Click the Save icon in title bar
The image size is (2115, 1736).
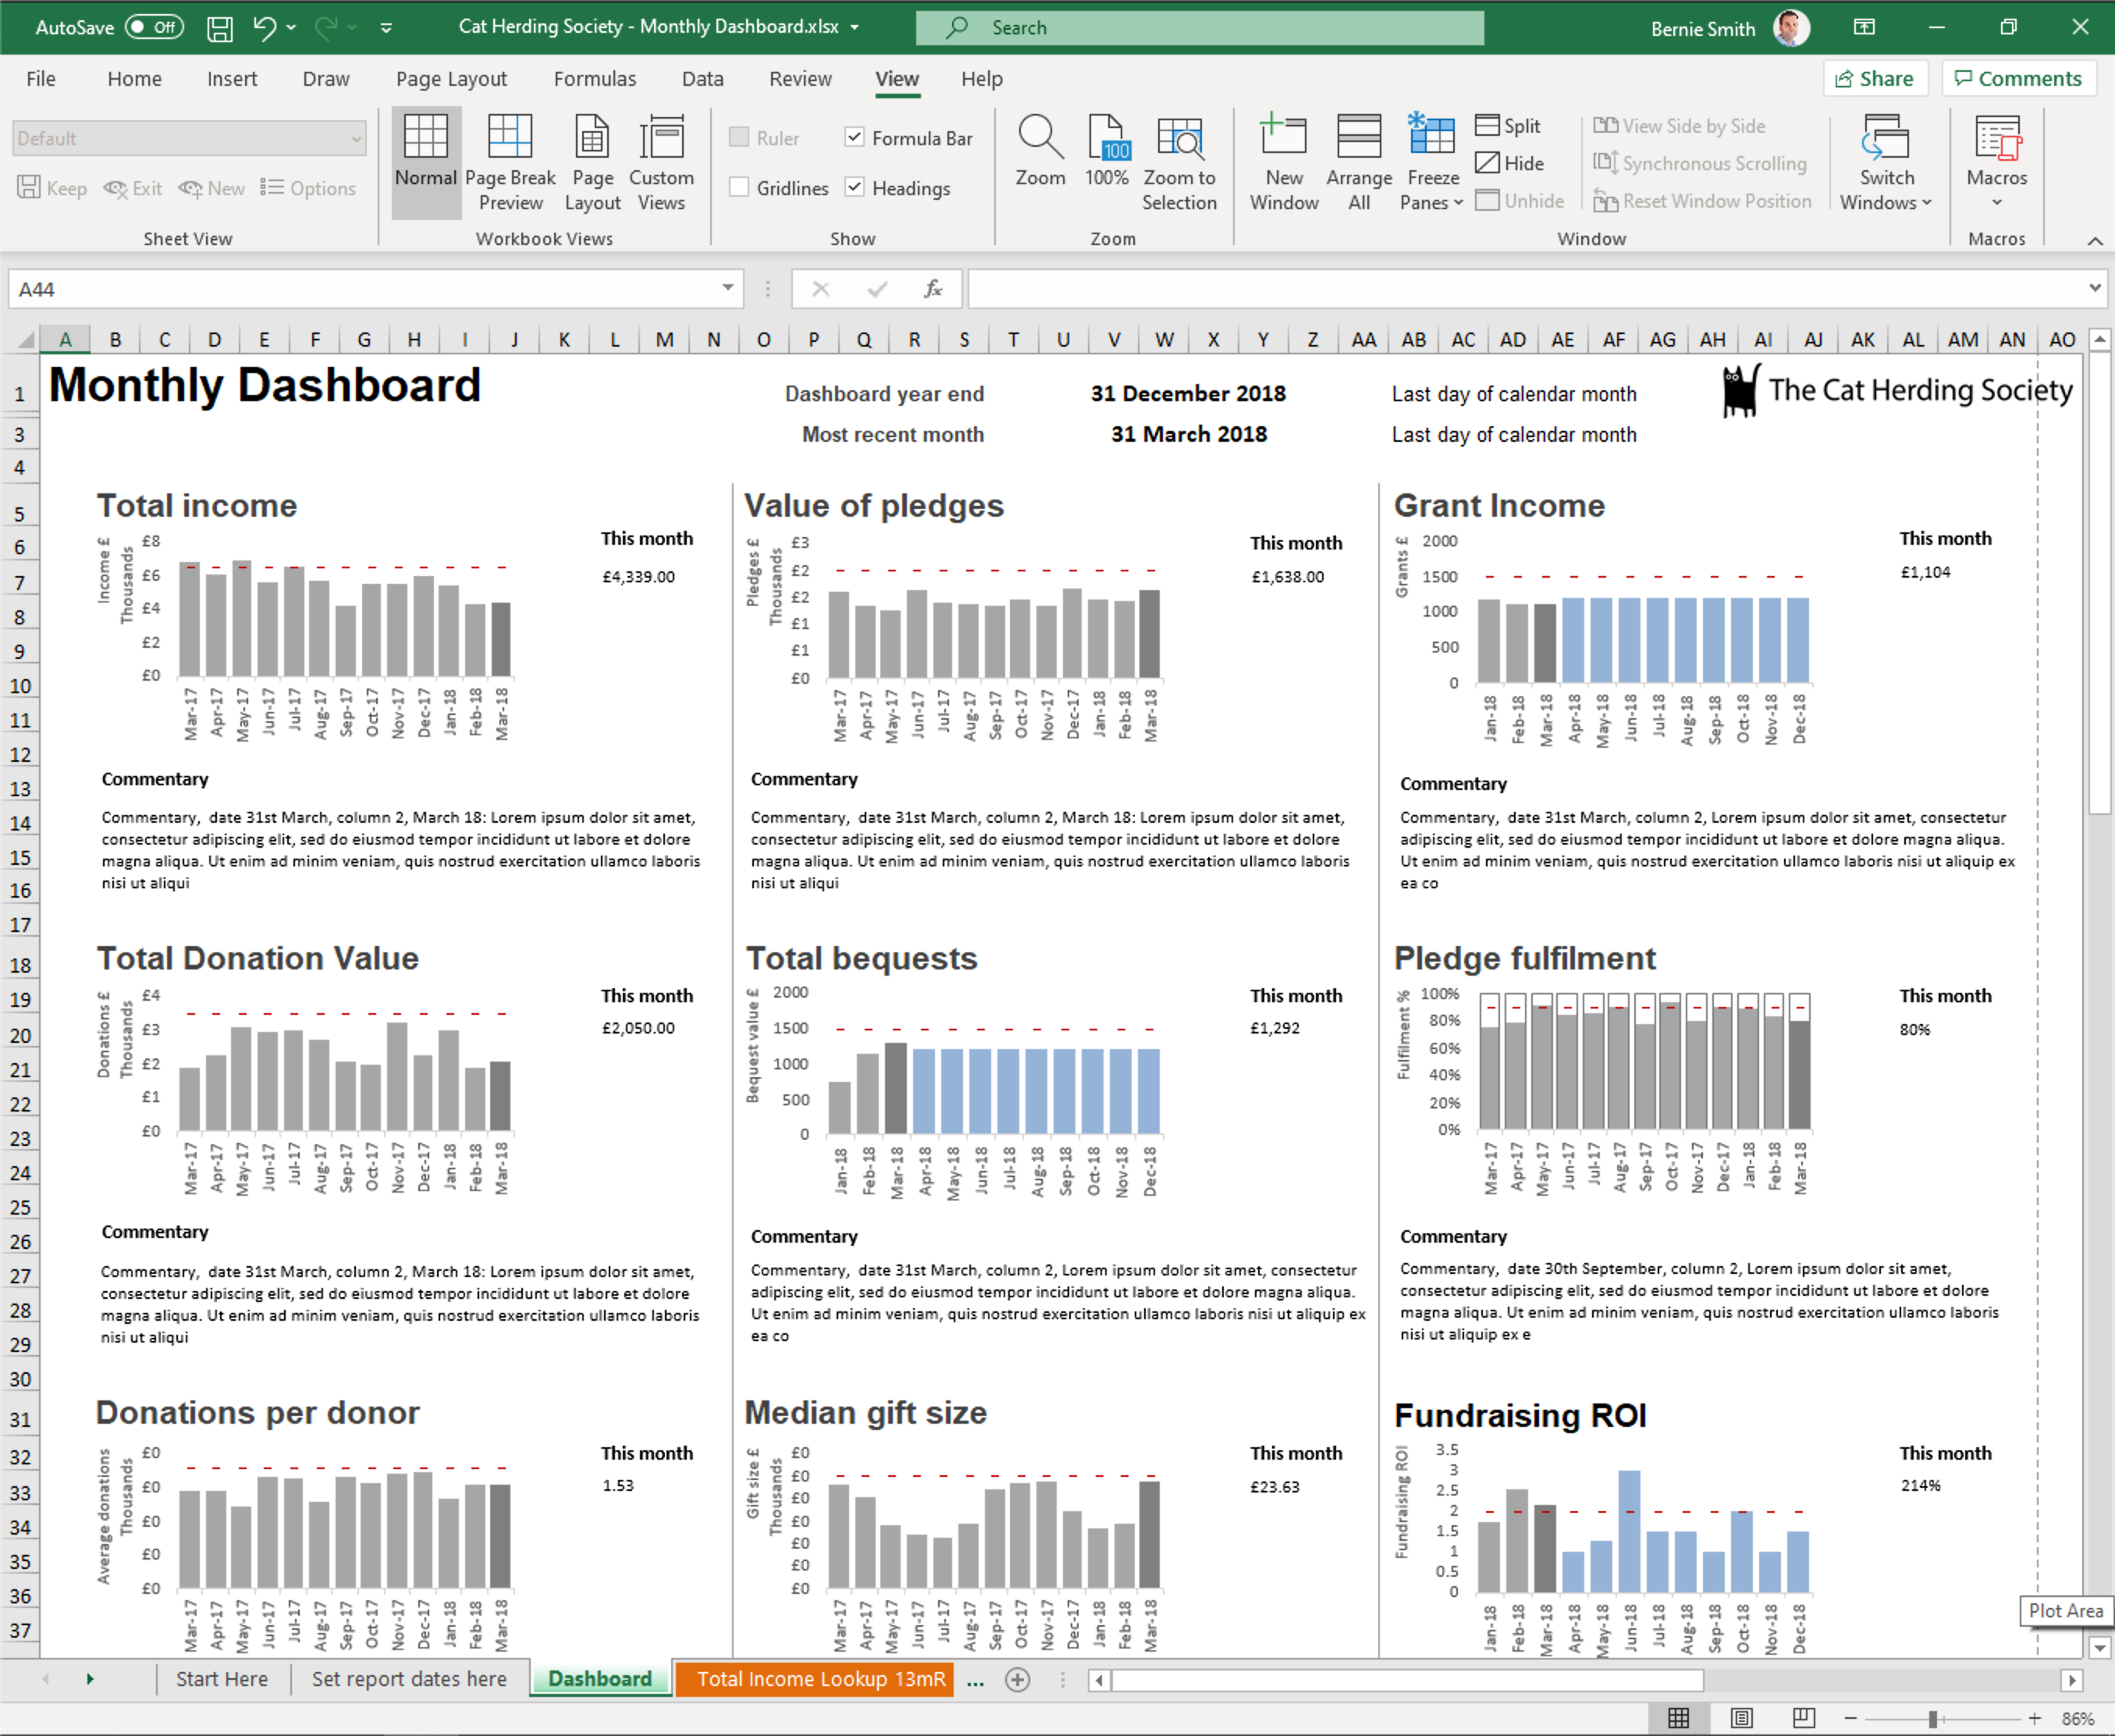(x=219, y=28)
